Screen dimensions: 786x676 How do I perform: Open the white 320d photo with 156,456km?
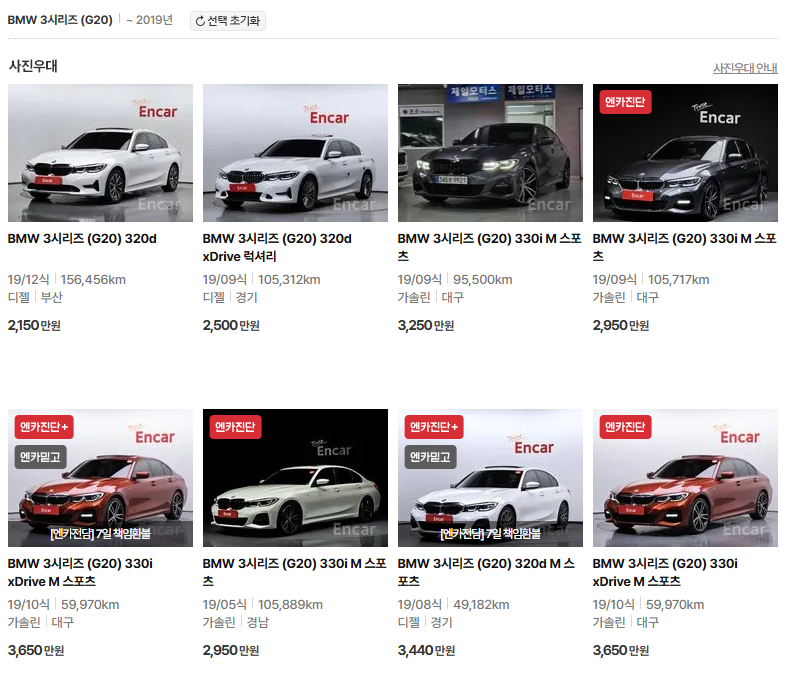[x=100, y=153]
